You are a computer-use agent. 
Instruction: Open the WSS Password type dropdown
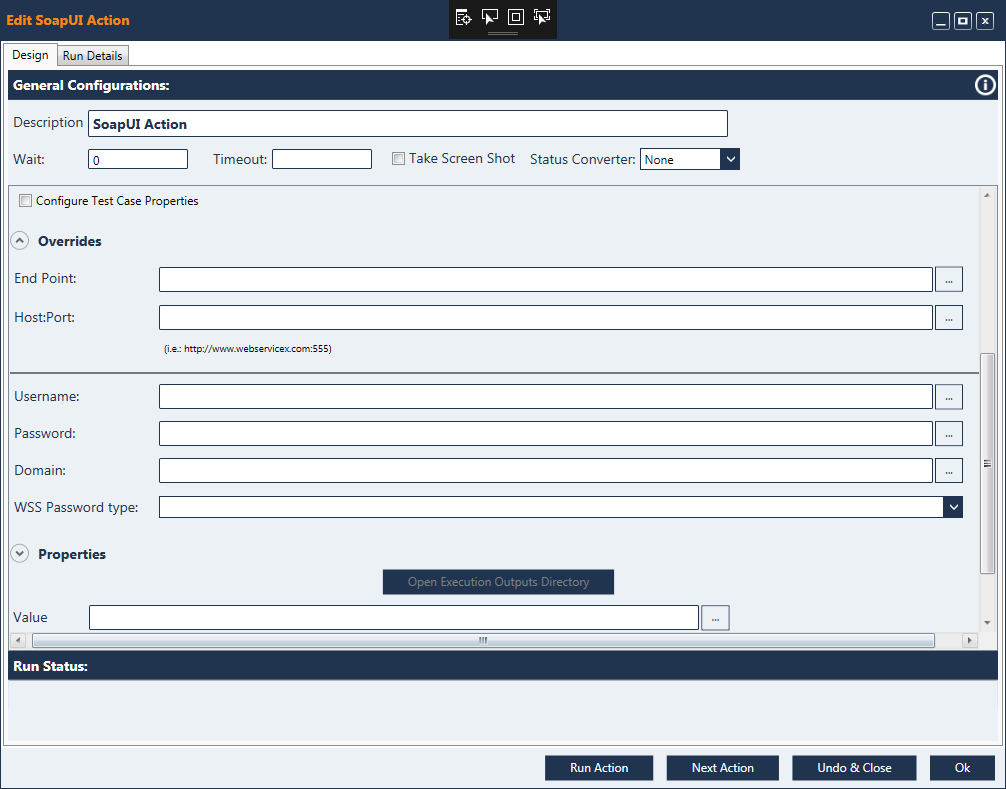click(953, 507)
